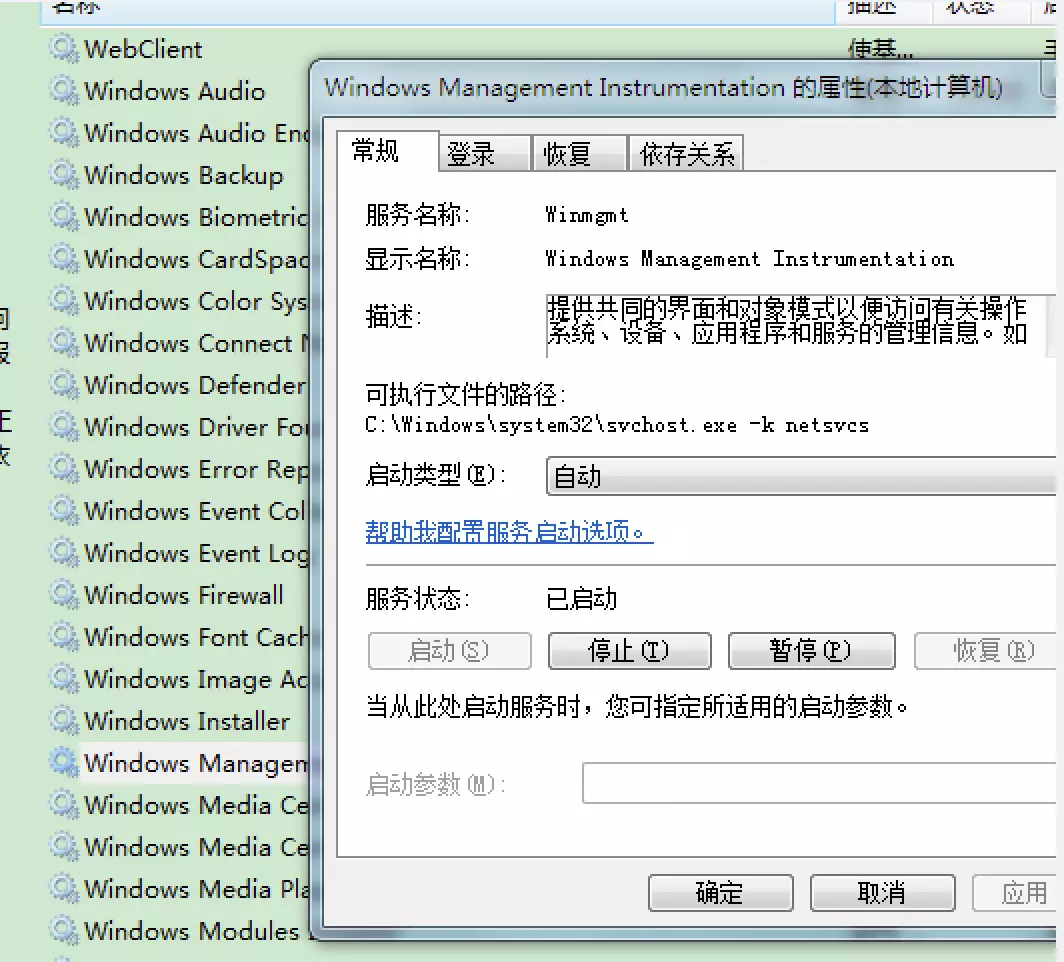This screenshot has height=962, width=1064.
Task: Open the 帮助我配置服务启动选项 link
Action: click(508, 531)
